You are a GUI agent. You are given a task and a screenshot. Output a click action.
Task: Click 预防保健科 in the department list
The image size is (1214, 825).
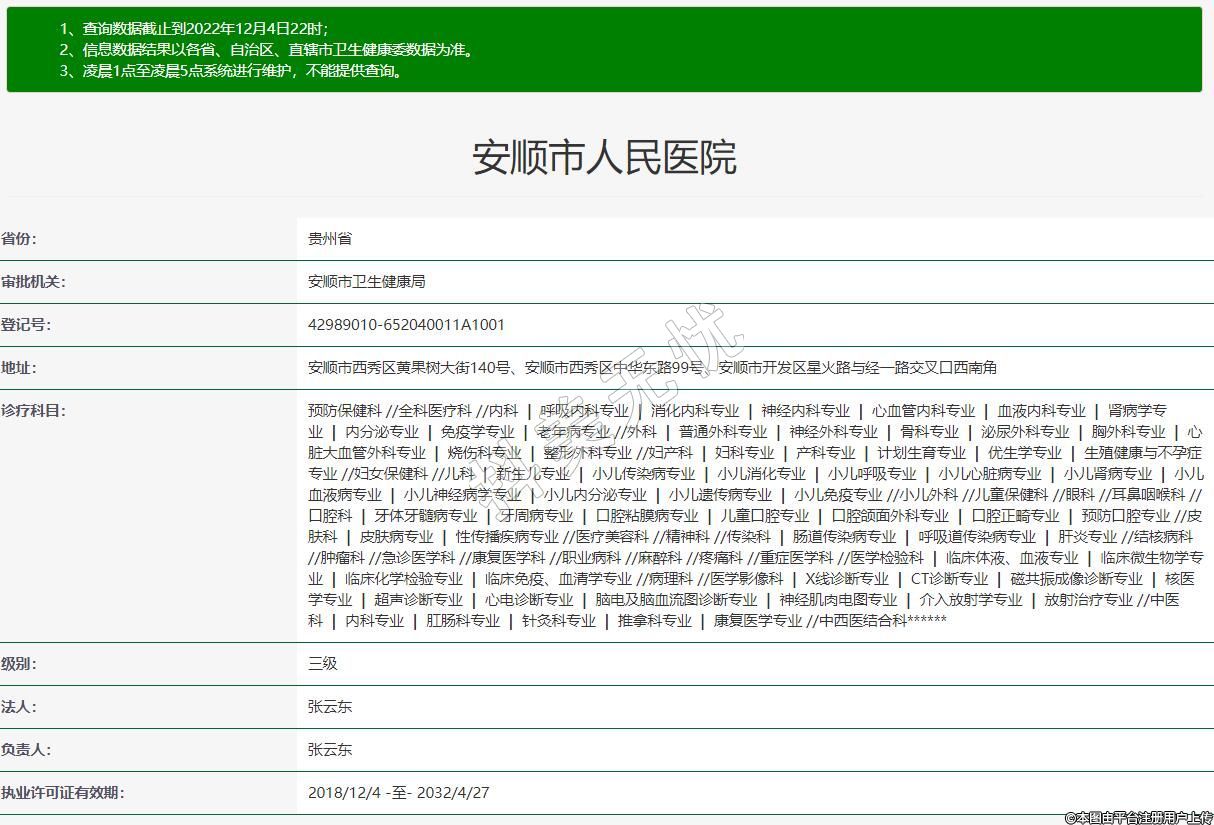pos(345,411)
